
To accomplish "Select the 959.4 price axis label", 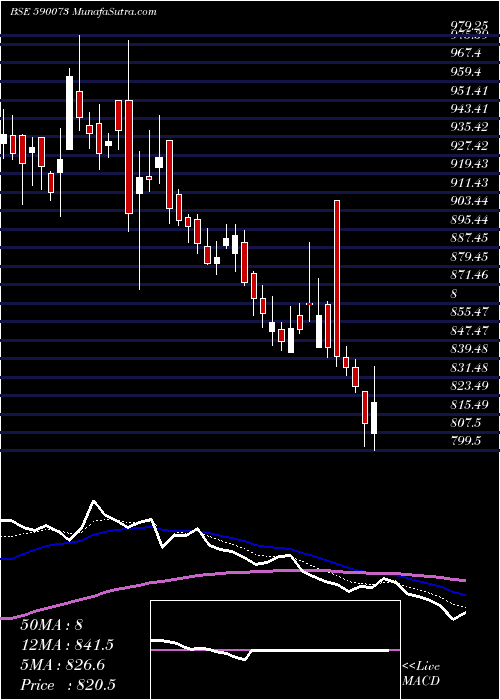I will coord(467,71).
